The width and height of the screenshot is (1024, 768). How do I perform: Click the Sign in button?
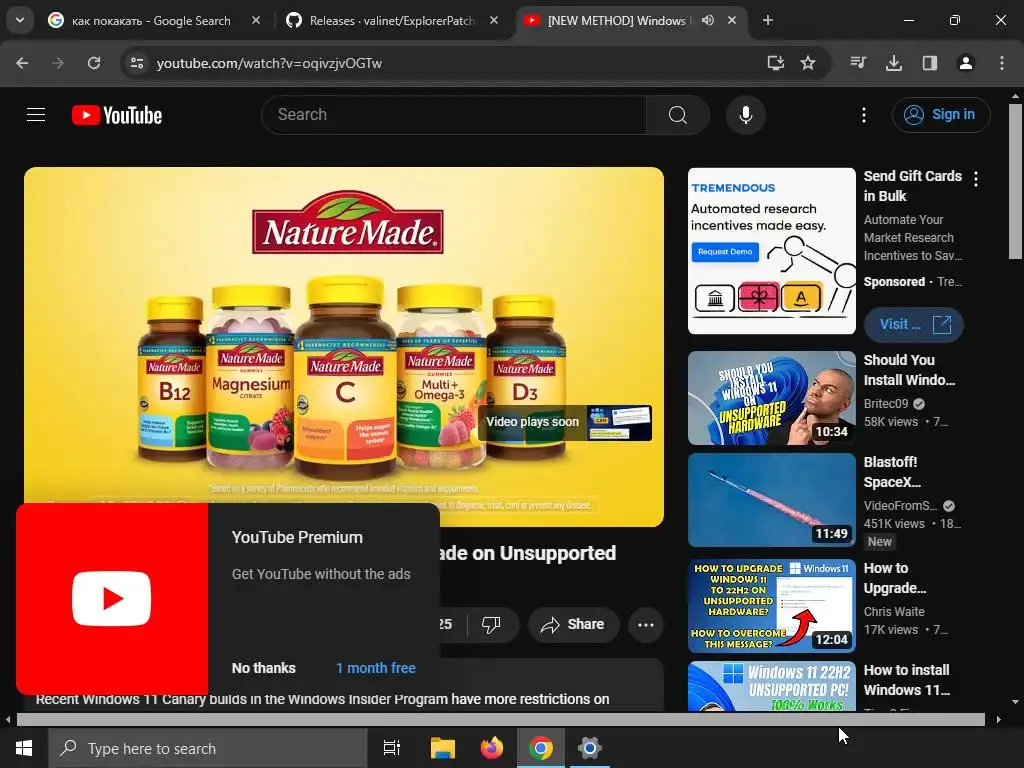pos(940,115)
